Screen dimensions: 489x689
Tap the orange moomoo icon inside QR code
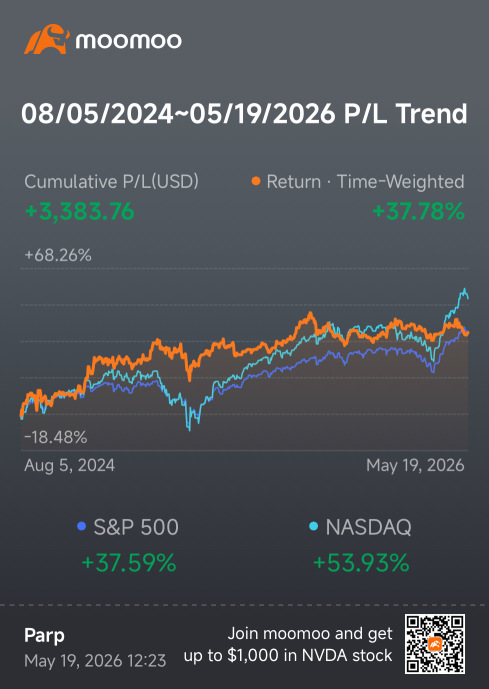435,644
